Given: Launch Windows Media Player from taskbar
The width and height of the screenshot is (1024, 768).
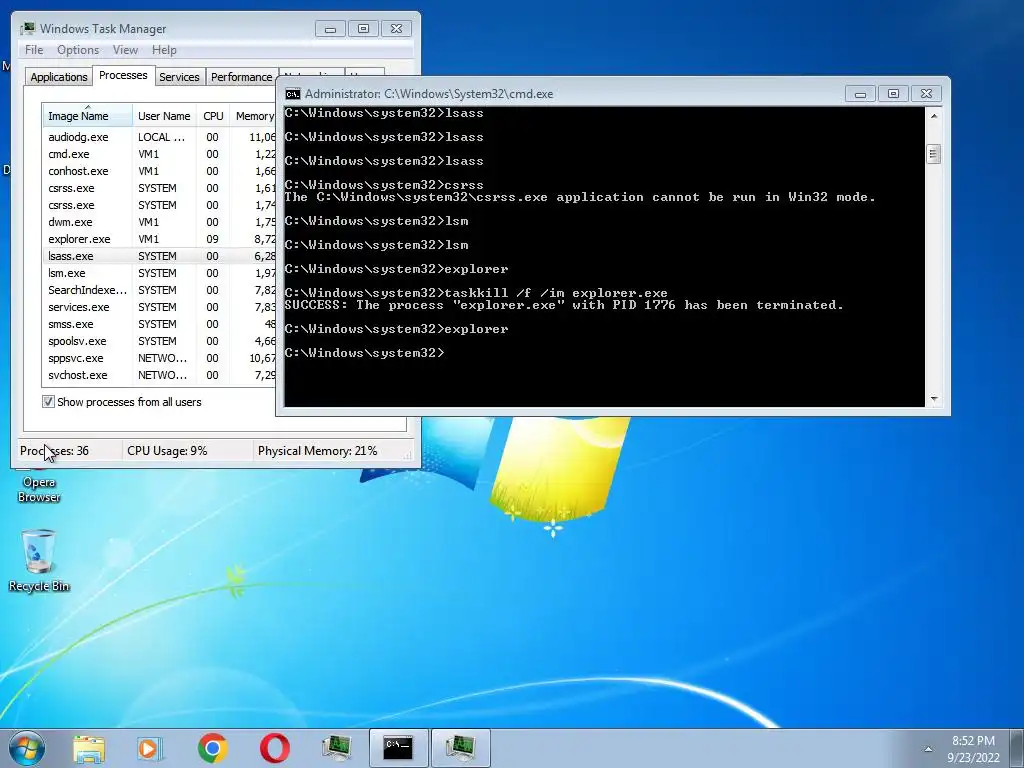Looking at the screenshot, I should coord(150,748).
